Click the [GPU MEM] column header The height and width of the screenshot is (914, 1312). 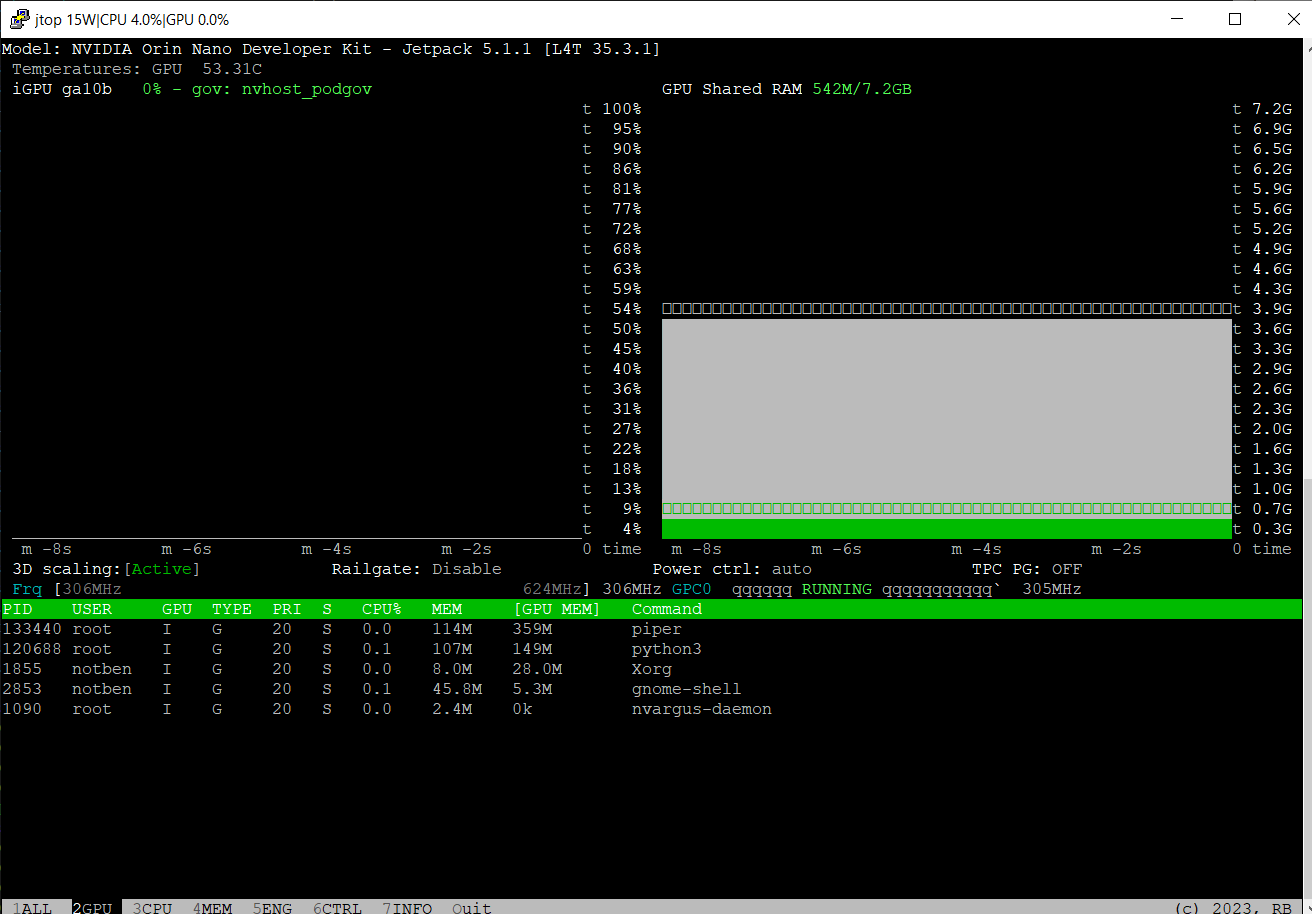tap(557, 609)
